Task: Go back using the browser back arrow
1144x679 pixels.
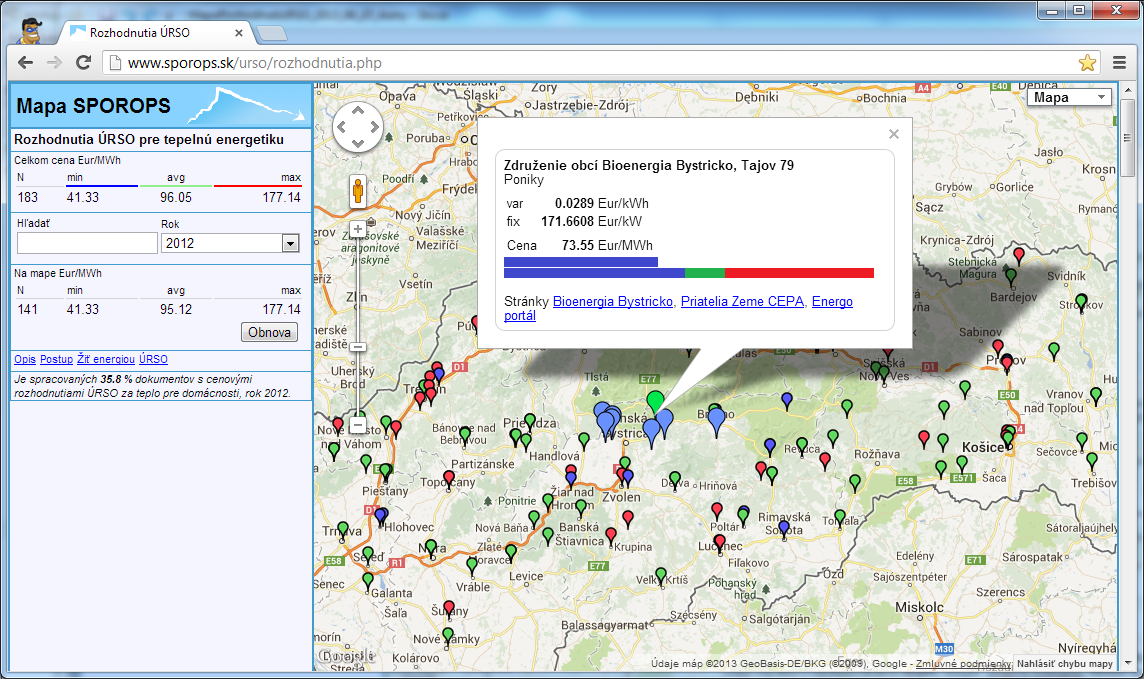Action: click(26, 63)
